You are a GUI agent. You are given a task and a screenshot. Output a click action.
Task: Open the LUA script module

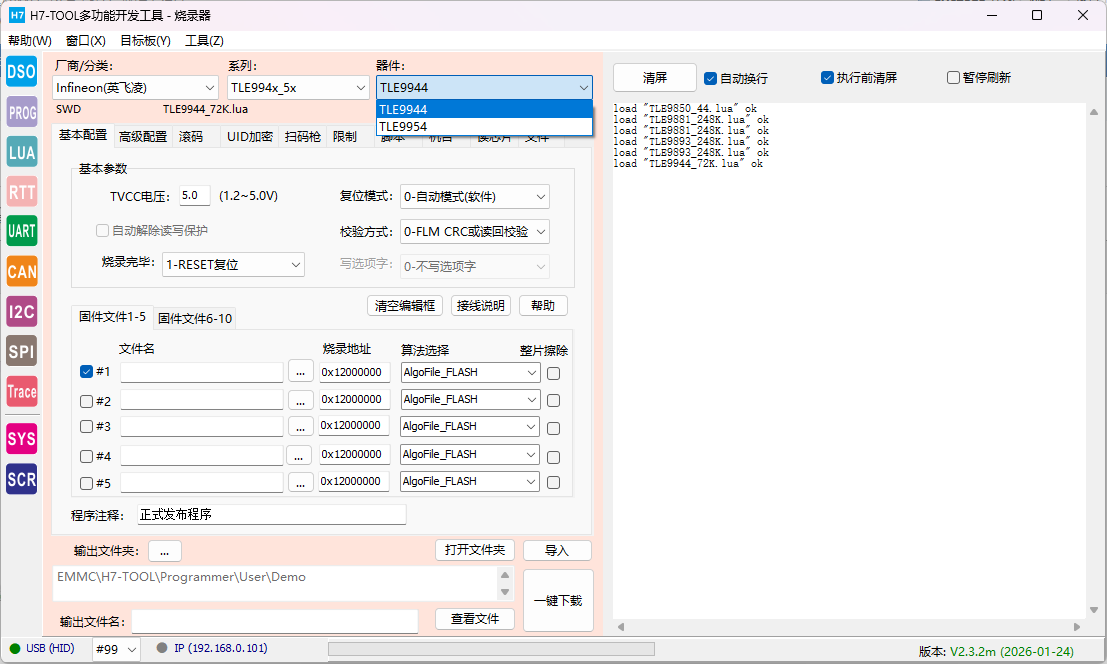pyautogui.click(x=22, y=152)
